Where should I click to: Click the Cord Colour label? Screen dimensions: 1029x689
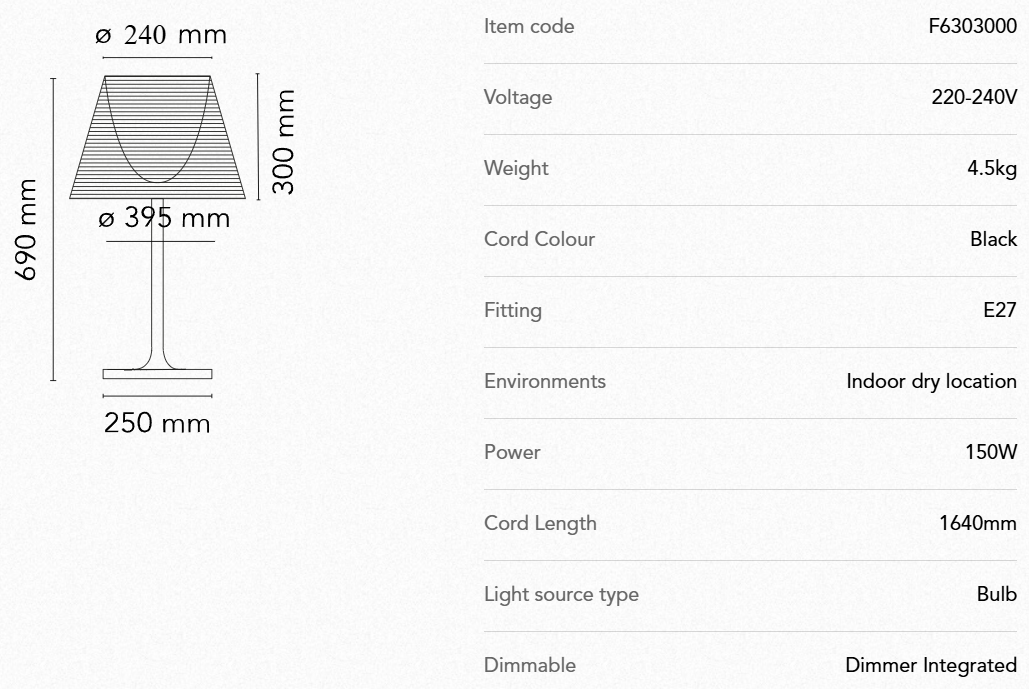[539, 240]
